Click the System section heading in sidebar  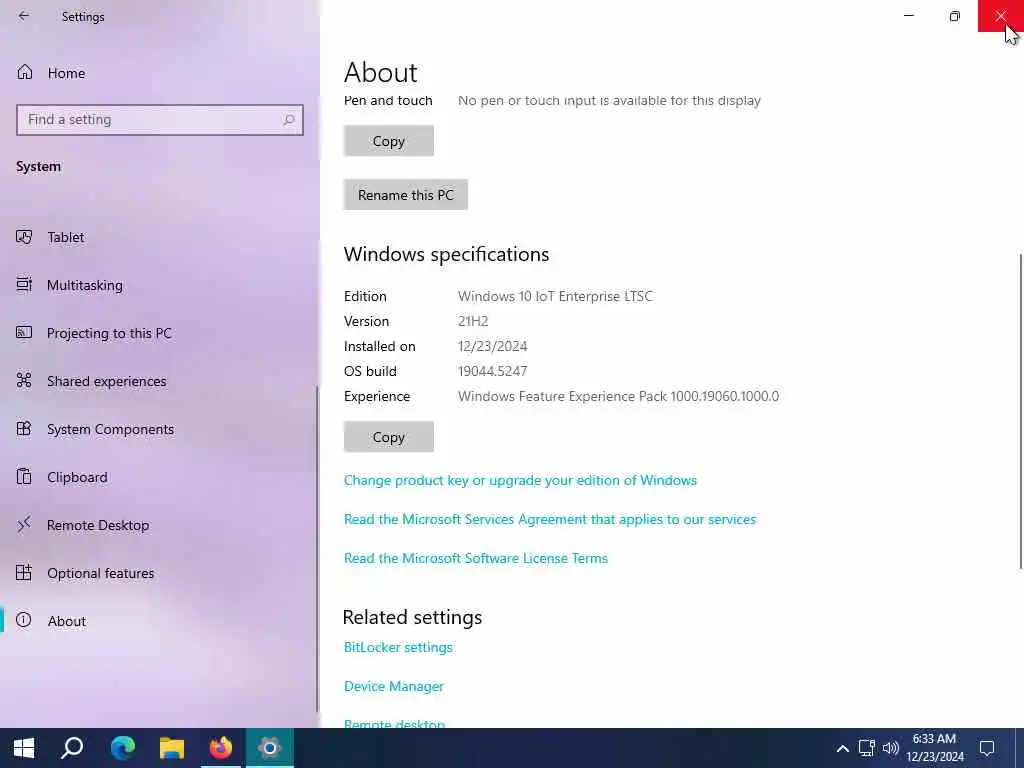point(38,167)
